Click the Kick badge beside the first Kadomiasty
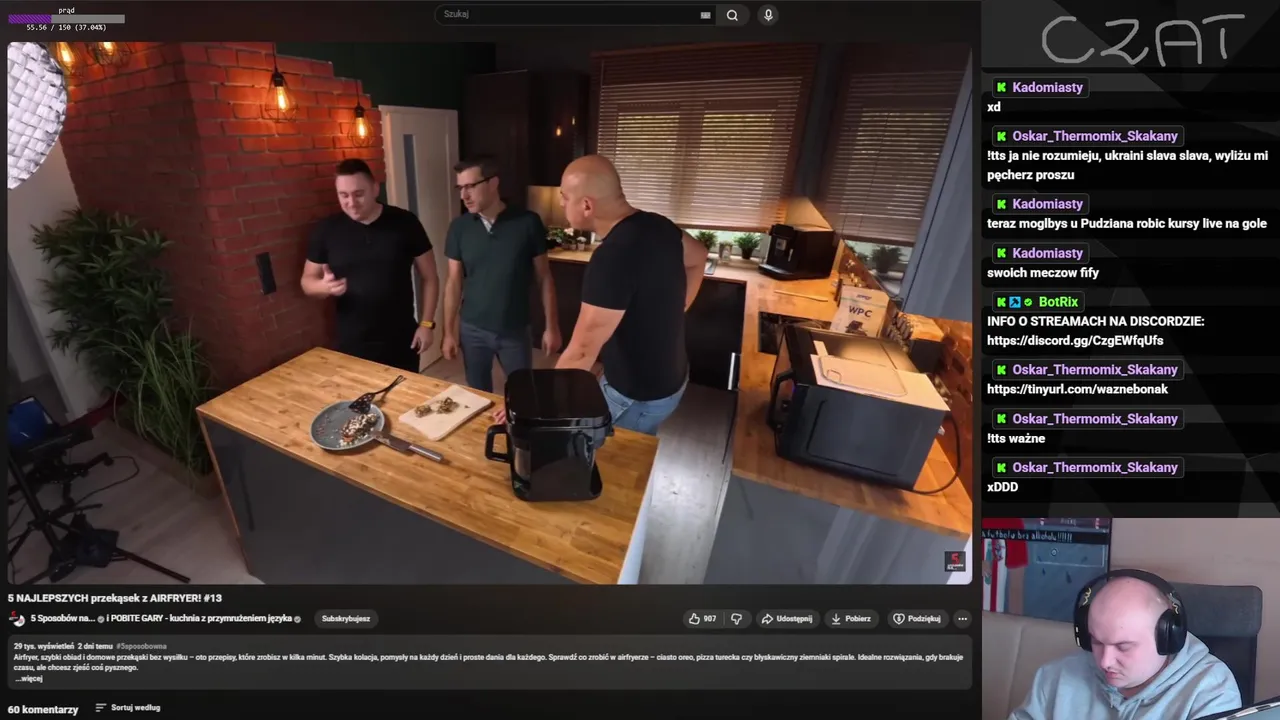The image size is (1280, 720). 1001,88
